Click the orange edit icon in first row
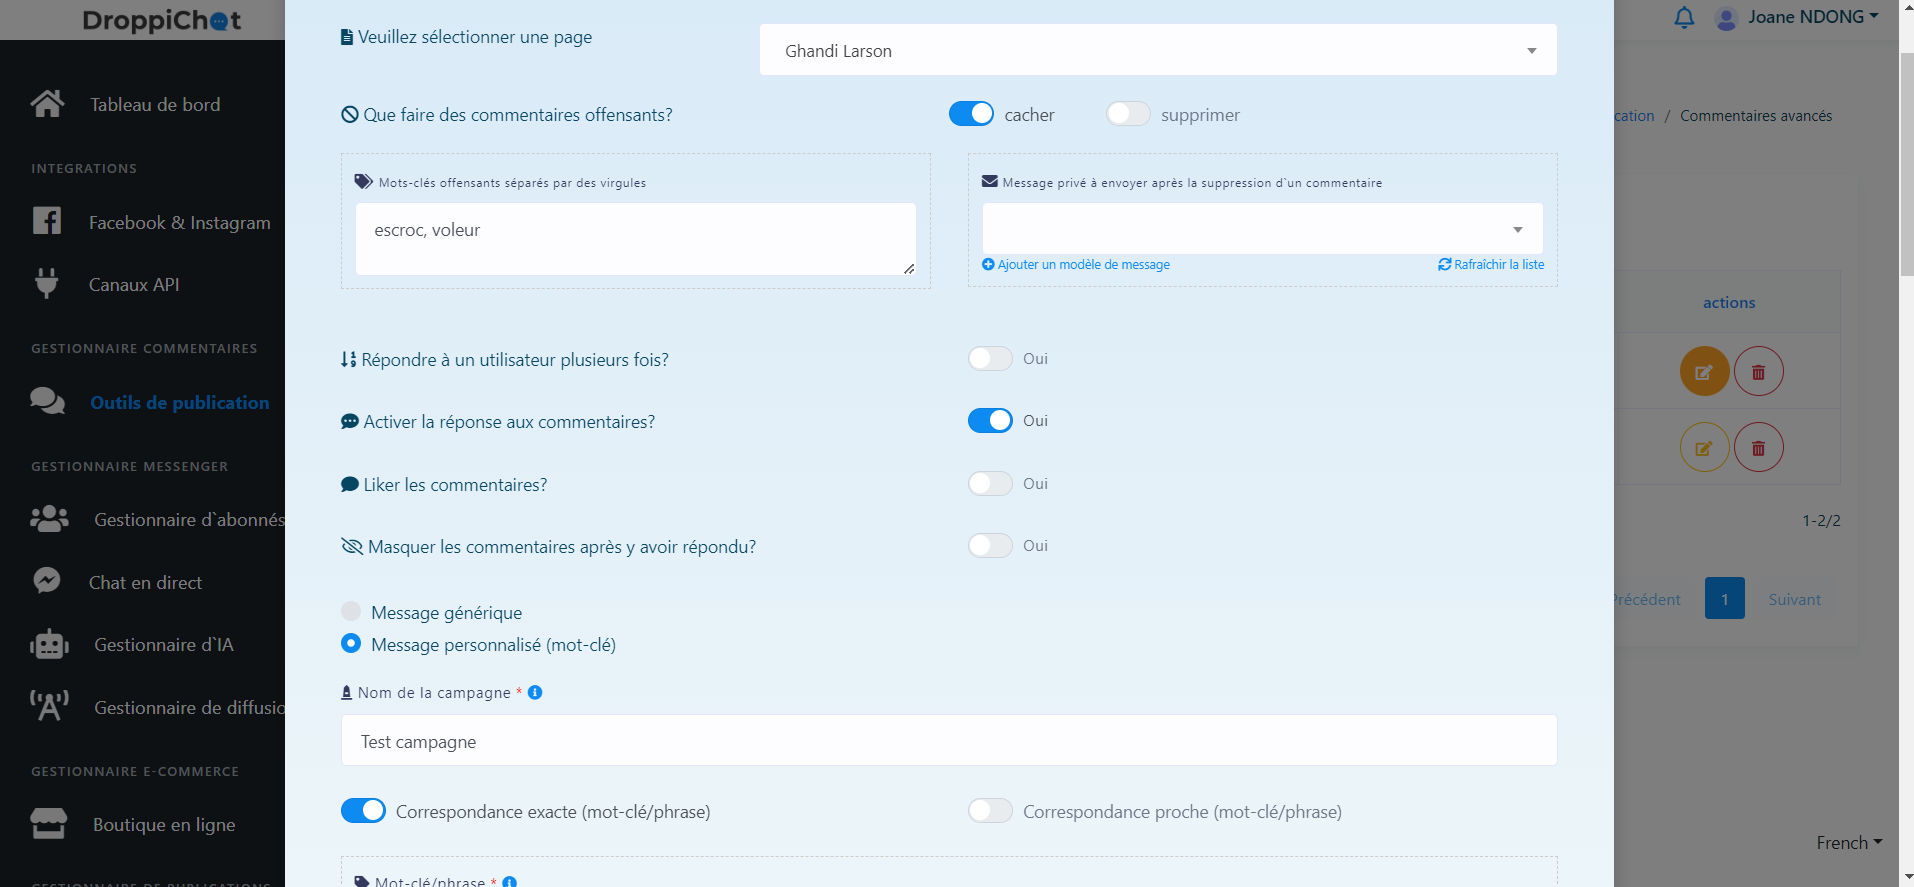Image resolution: width=1914 pixels, height=887 pixels. [1704, 372]
